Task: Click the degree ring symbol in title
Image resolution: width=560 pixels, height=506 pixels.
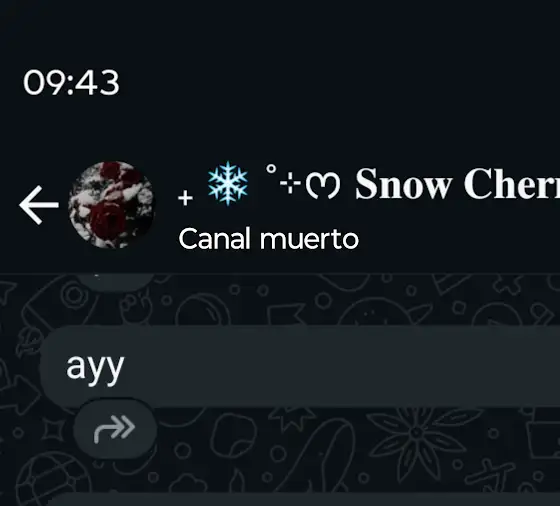Action: click(x=271, y=169)
